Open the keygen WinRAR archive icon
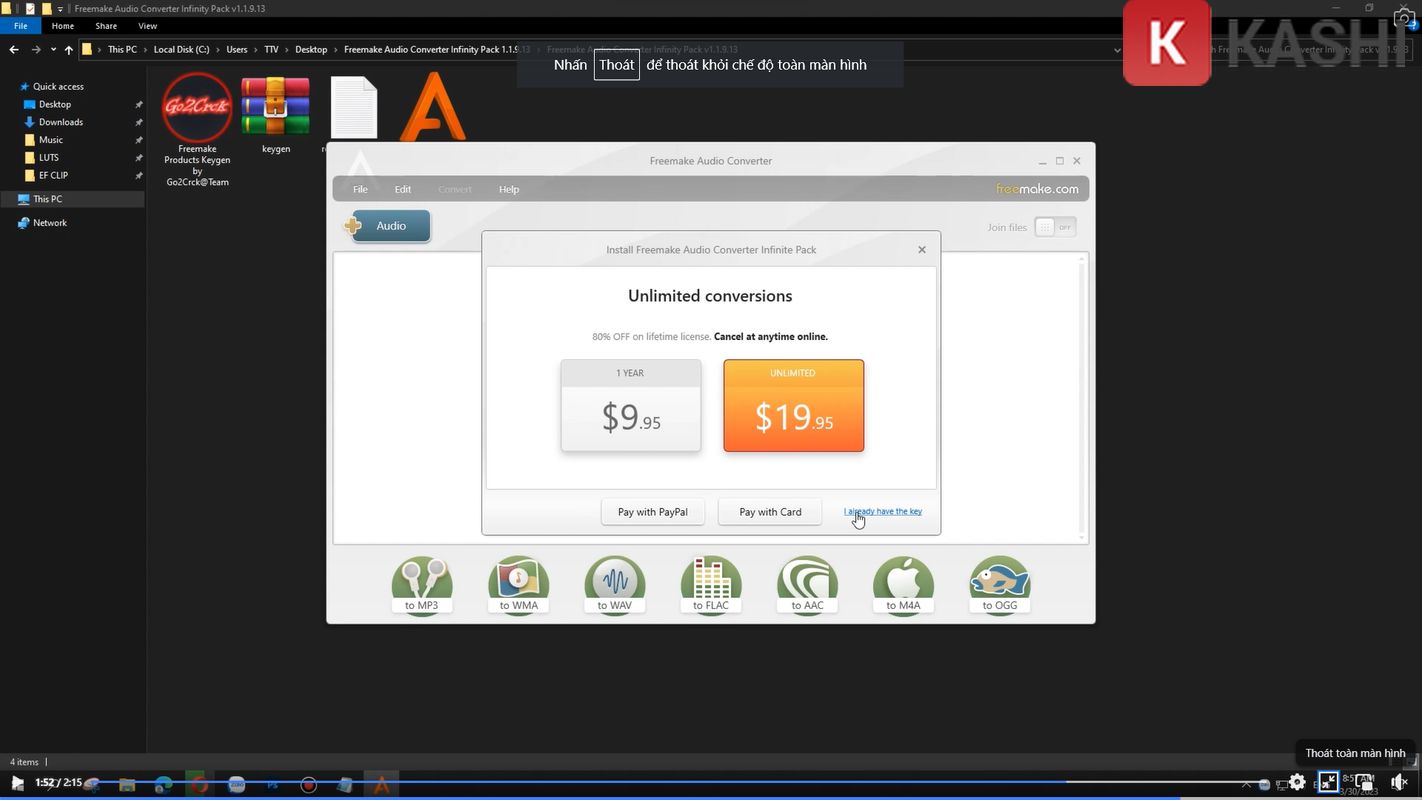 (275, 108)
